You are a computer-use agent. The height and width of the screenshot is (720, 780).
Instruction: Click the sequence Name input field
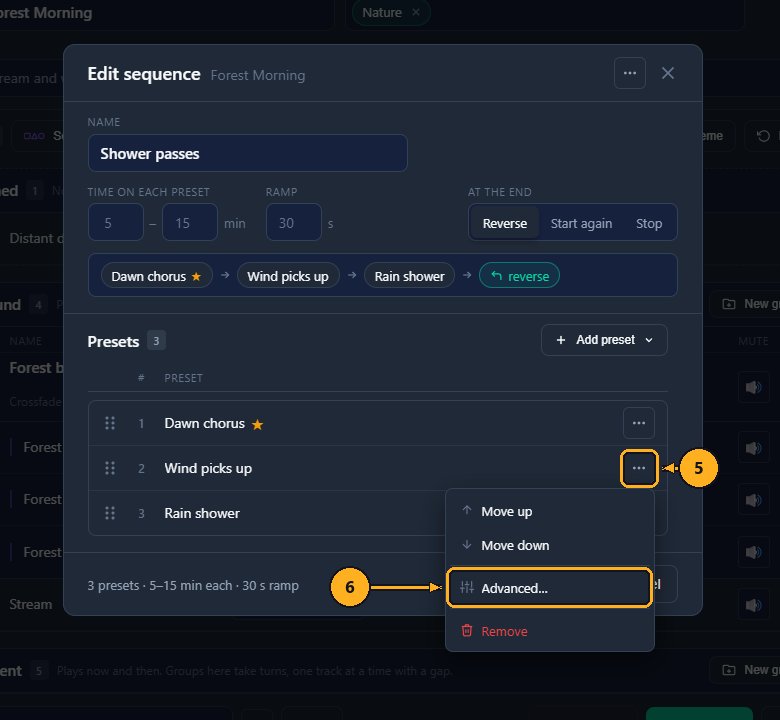pos(248,153)
